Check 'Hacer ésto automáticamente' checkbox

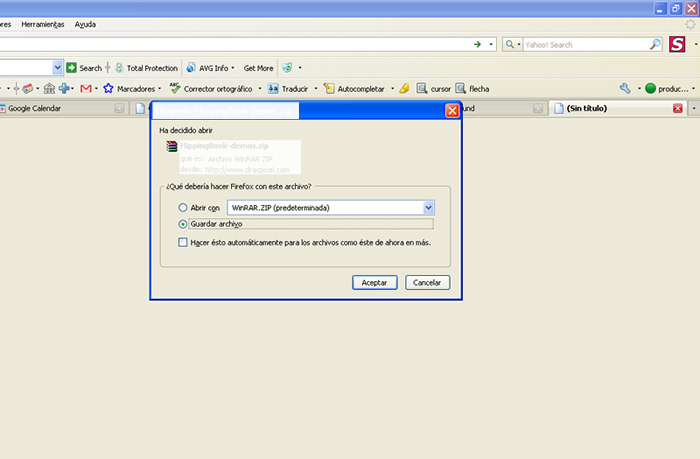182,242
